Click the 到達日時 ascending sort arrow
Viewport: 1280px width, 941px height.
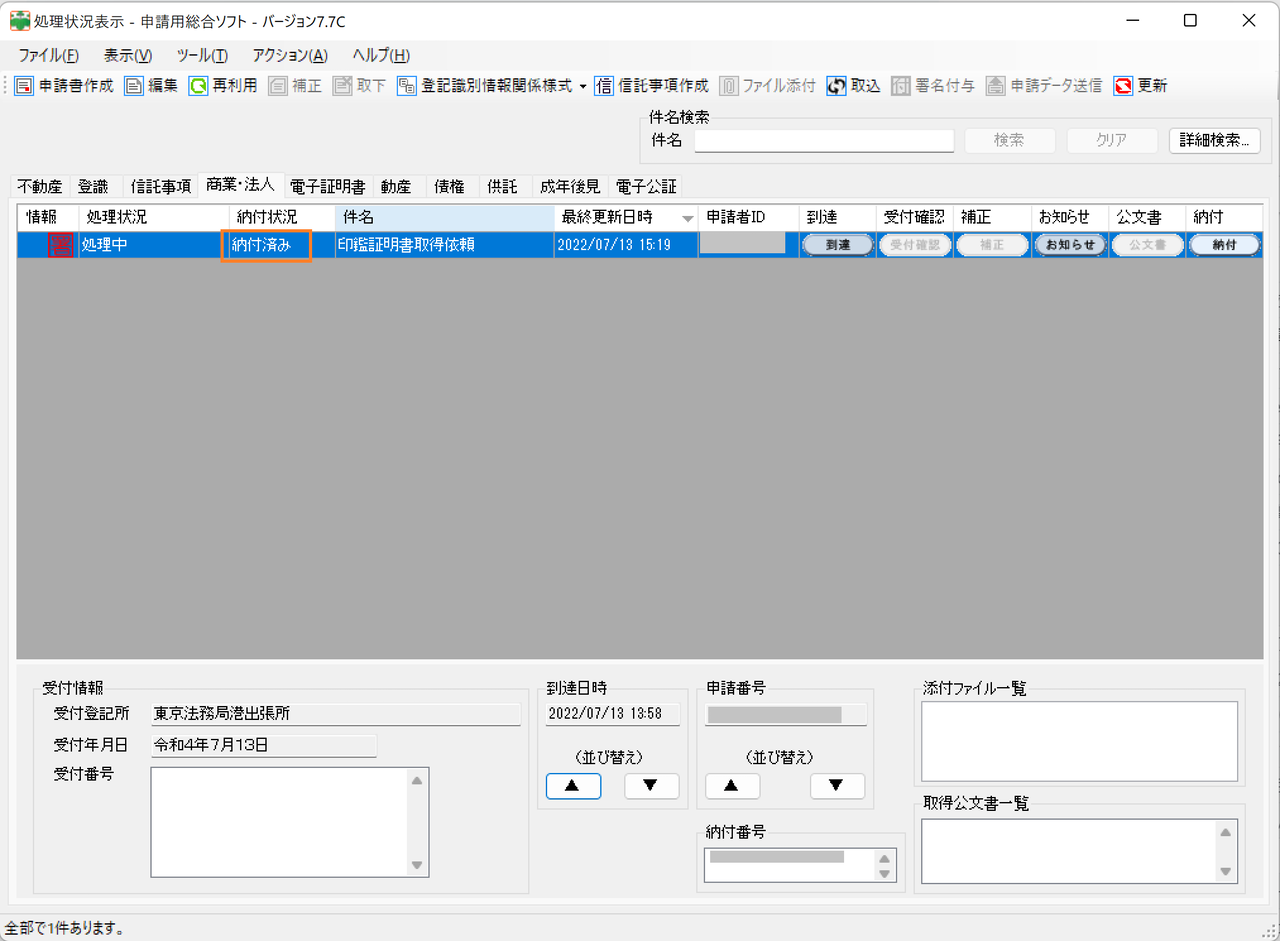click(x=572, y=786)
